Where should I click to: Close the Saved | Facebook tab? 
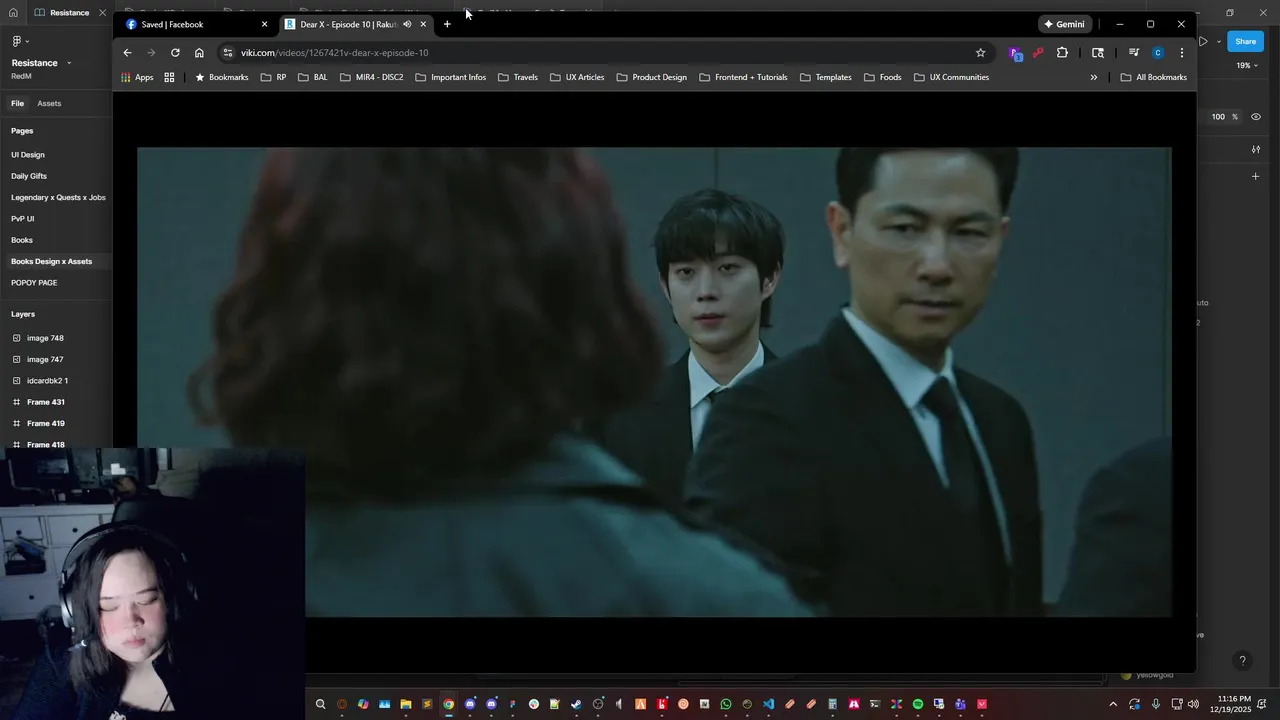(264, 24)
